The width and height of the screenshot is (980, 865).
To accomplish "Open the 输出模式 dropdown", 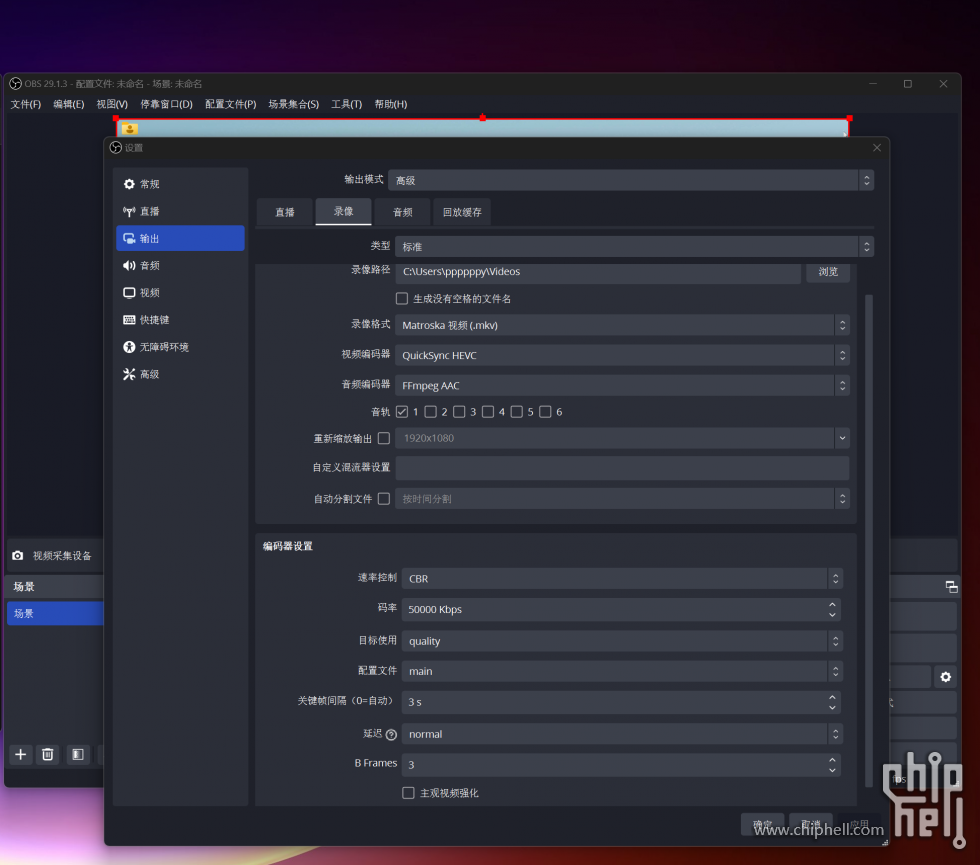I will (631, 181).
